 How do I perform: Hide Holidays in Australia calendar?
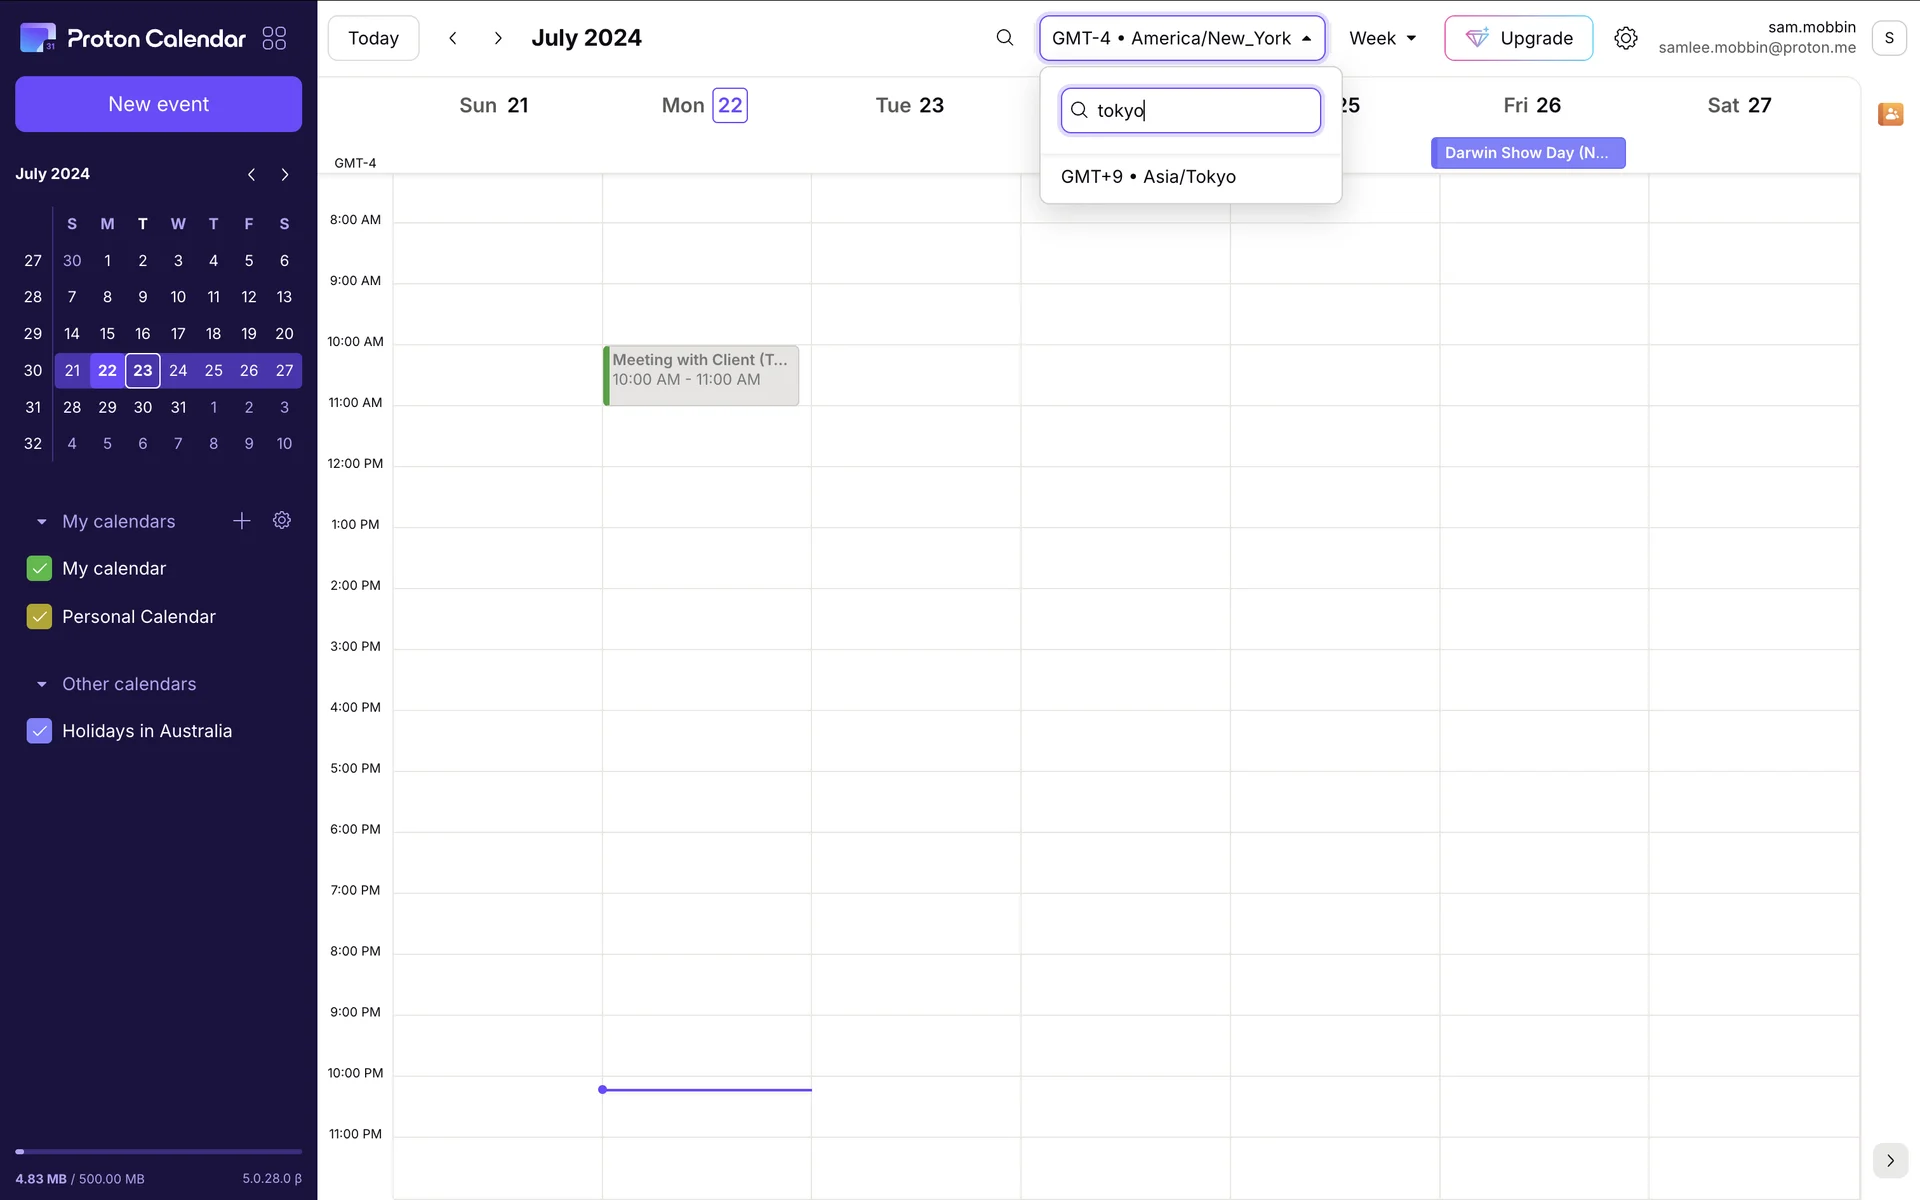pos(39,731)
